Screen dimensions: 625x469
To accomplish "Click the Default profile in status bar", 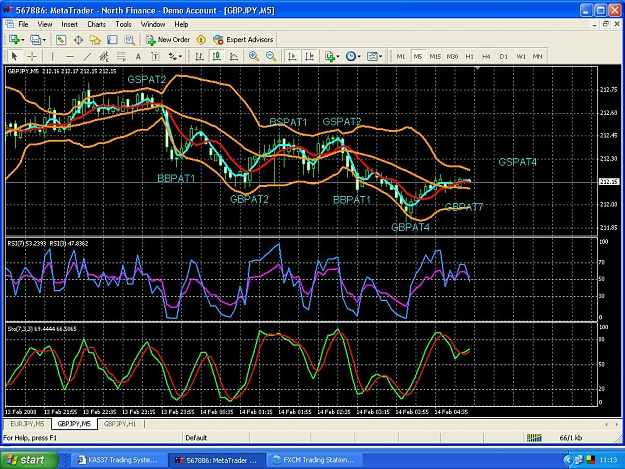I will (x=196, y=438).
